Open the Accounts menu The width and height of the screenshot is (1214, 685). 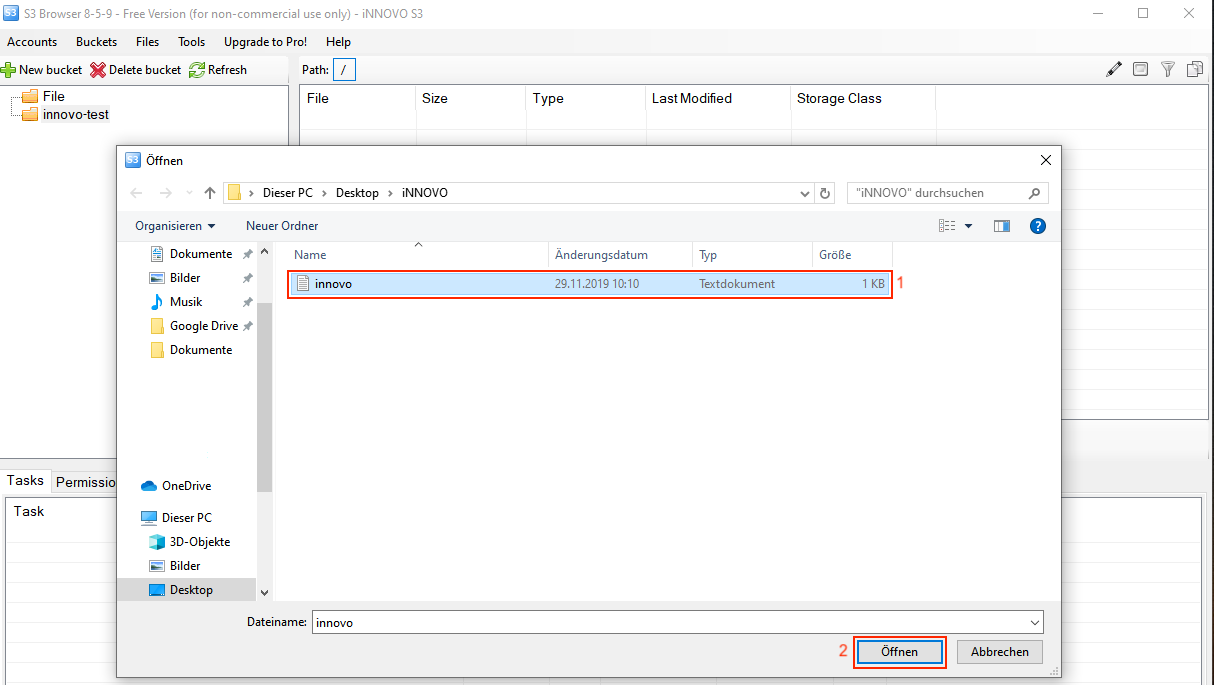pyautogui.click(x=32, y=42)
